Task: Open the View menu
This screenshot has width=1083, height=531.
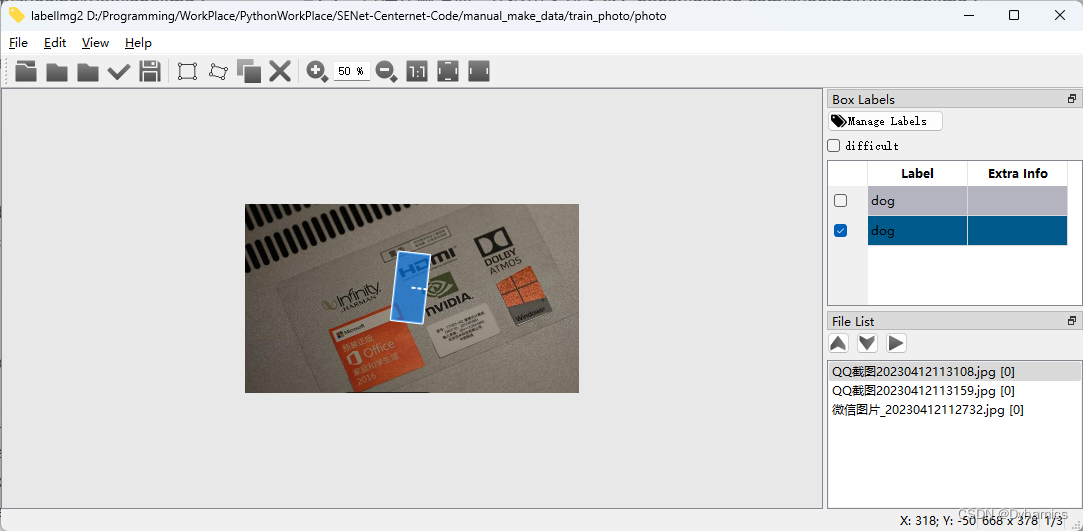Action: click(x=95, y=43)
